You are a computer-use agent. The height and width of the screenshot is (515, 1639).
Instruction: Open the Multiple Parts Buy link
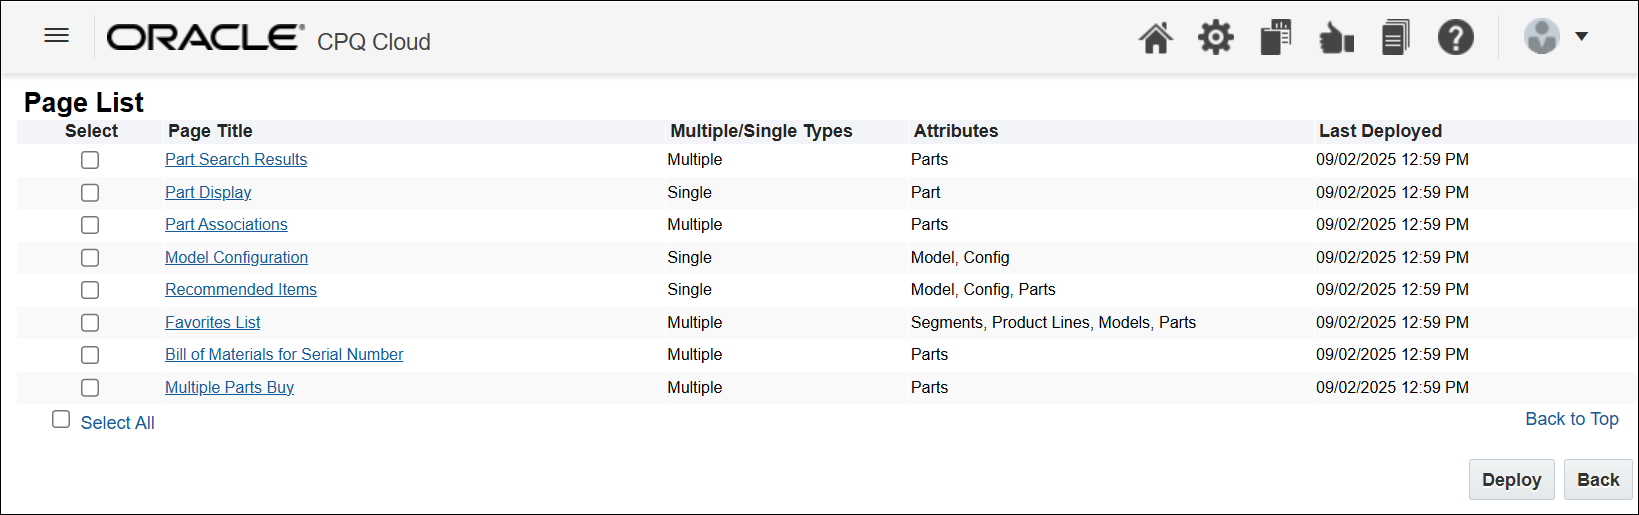click(229, 388)
